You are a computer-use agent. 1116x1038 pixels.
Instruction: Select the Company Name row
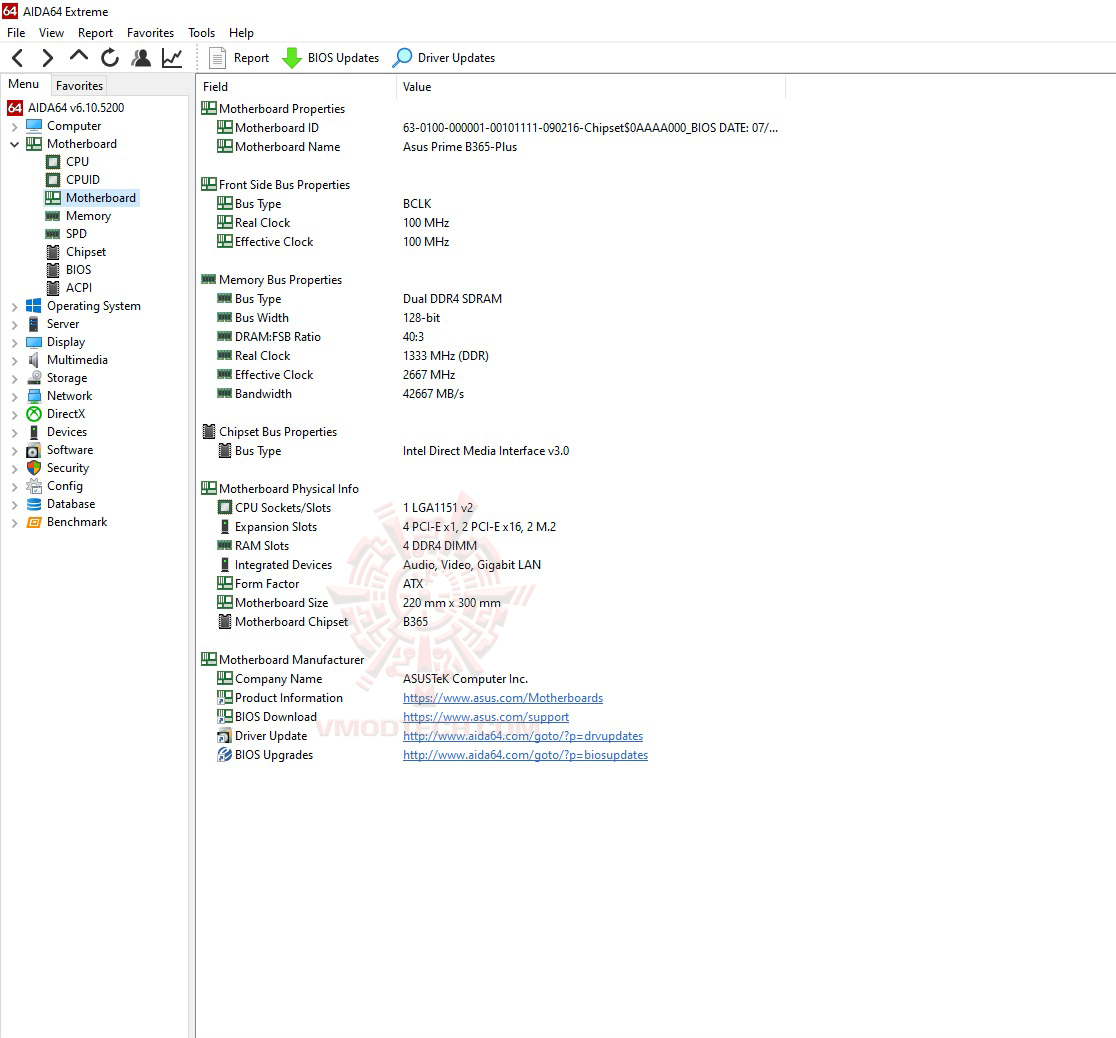click(x=491, y=678)
